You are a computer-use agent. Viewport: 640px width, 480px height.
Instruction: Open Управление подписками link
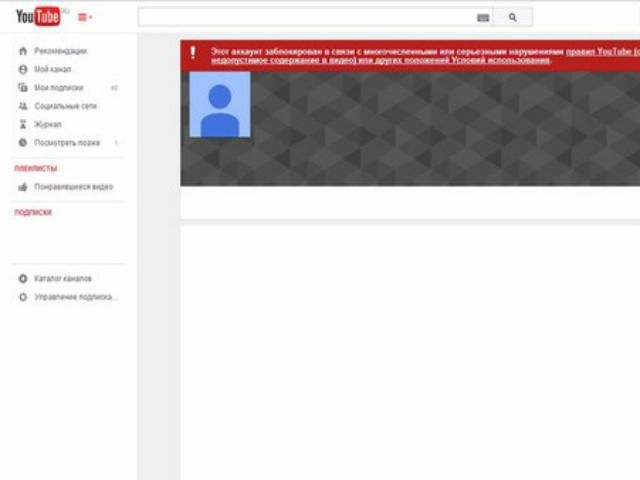76,297
